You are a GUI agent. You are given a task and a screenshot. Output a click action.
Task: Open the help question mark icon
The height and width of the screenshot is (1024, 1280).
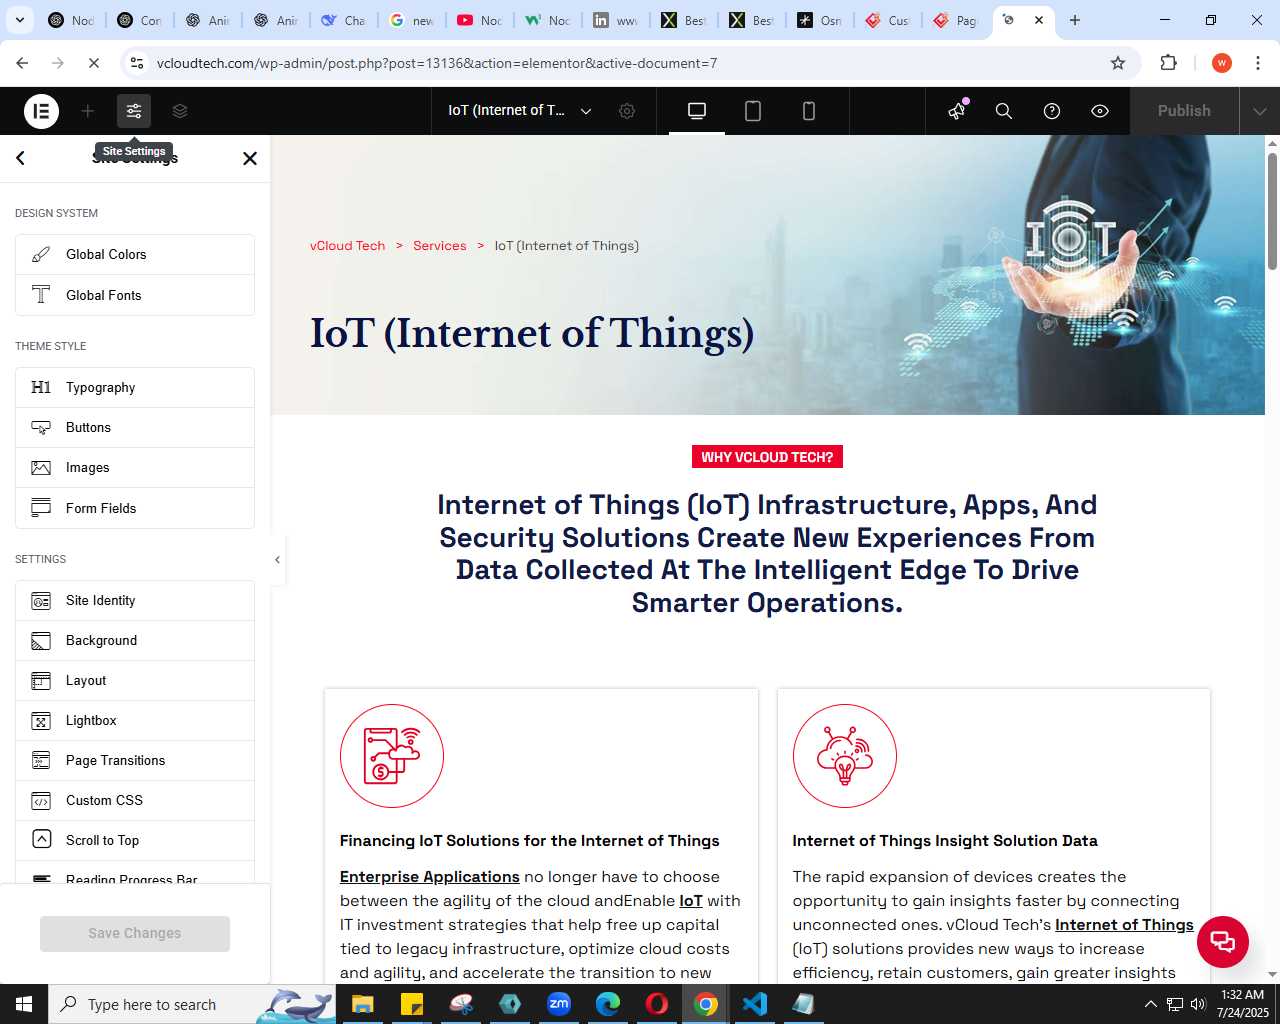tap(1052, 111)
